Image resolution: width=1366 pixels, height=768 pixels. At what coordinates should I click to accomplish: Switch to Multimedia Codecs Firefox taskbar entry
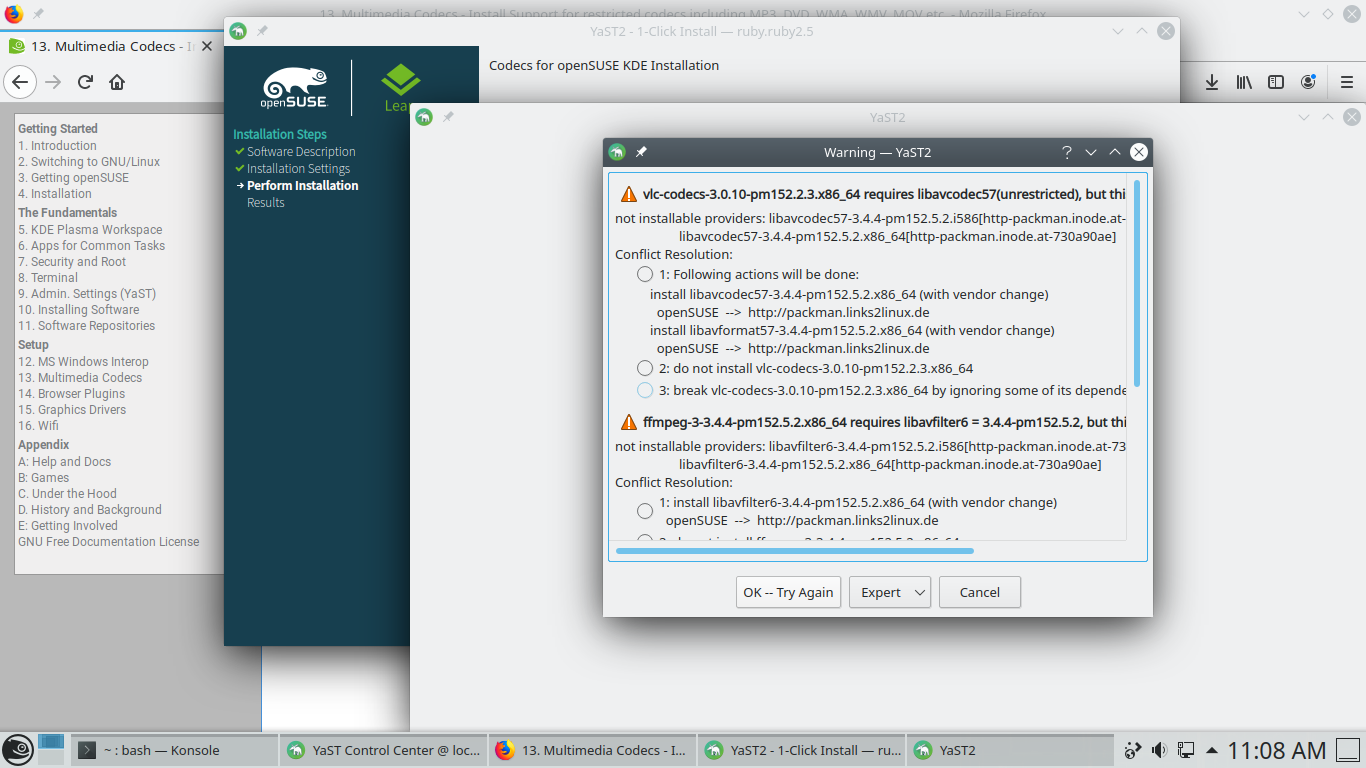pos(592,750)
